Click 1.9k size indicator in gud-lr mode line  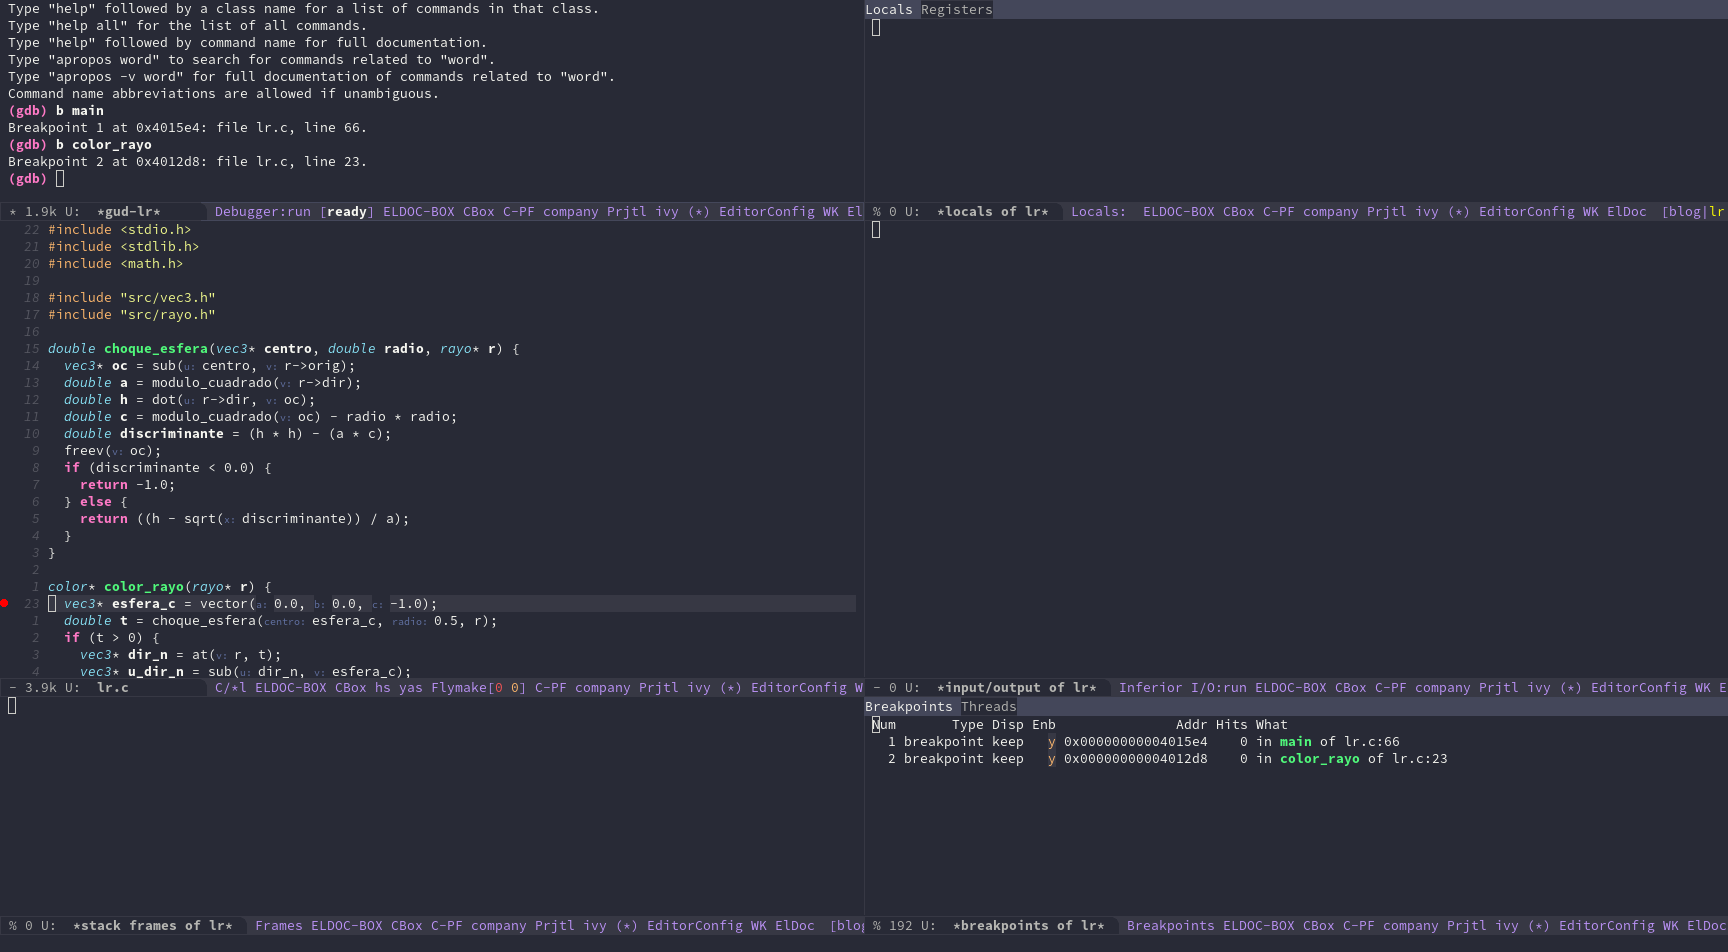(x=41, y=212)
